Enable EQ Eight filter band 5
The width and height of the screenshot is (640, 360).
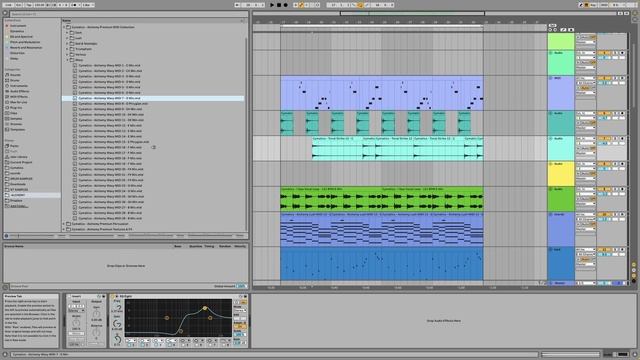pos(183,345)
